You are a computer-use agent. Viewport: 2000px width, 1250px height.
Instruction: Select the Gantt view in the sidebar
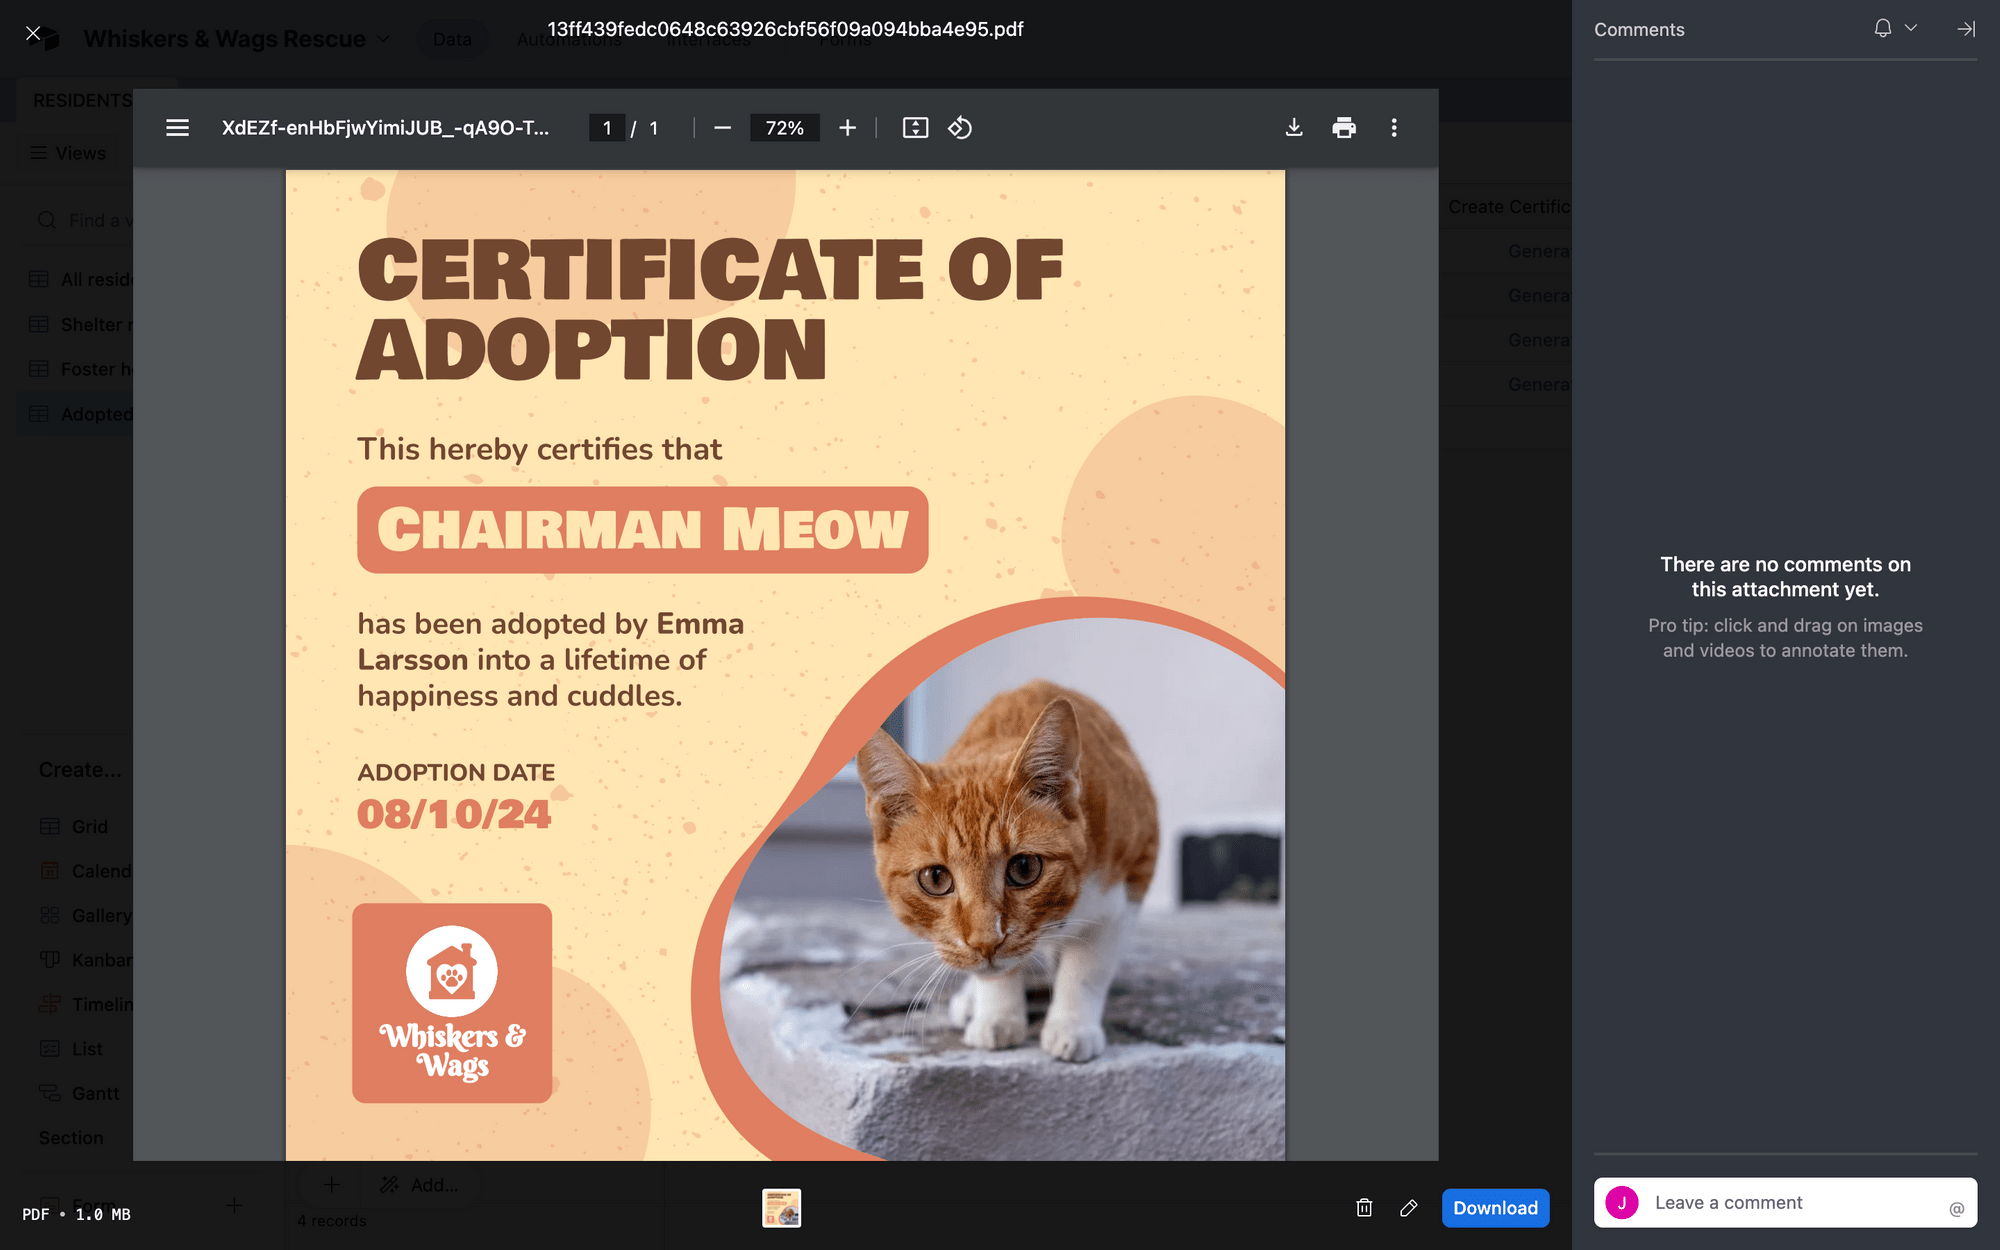94,1092
